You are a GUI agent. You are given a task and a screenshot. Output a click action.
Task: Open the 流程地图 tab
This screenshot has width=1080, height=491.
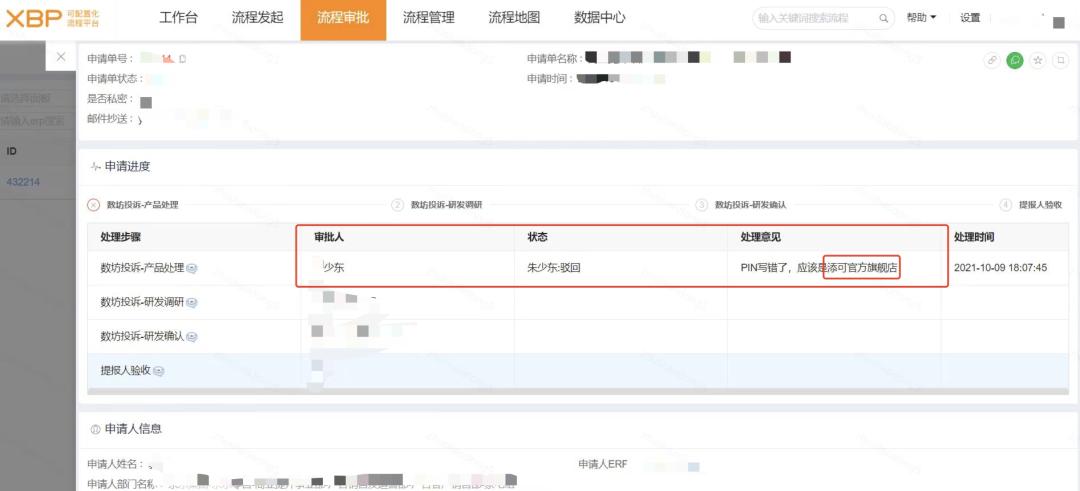[514, 19]
